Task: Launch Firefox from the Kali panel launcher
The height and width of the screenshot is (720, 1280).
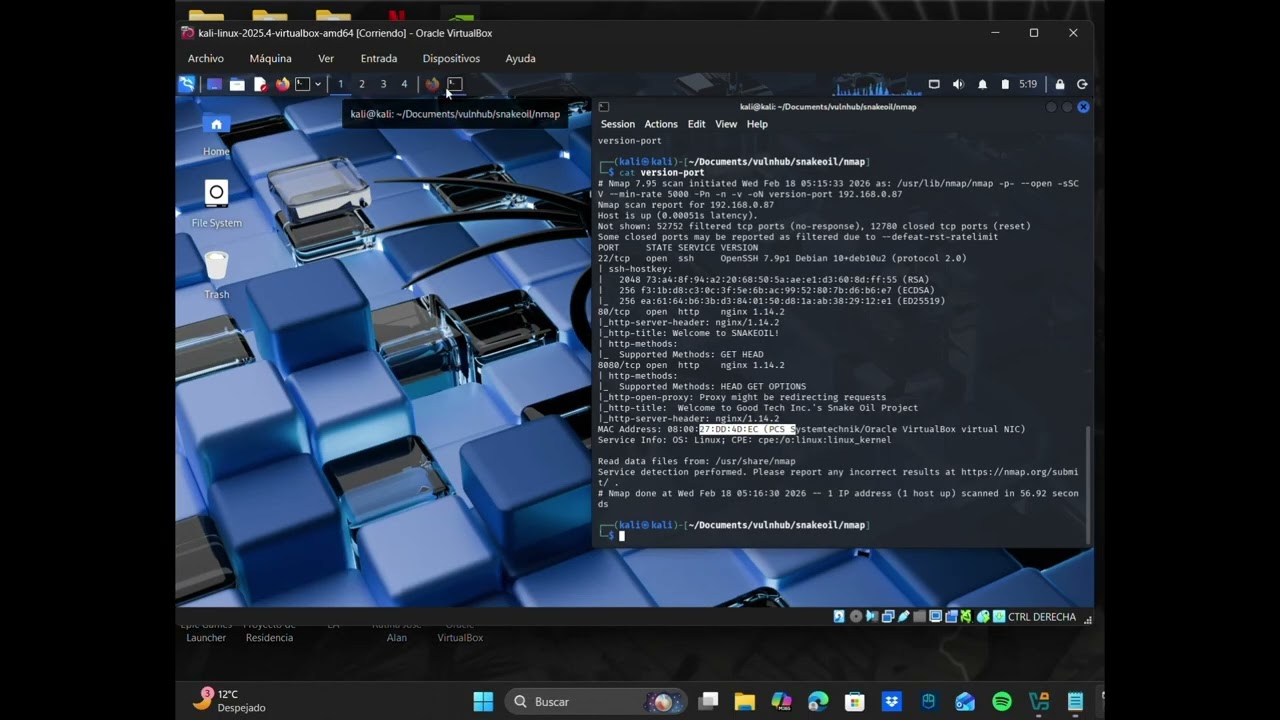Action: [282, 84]
